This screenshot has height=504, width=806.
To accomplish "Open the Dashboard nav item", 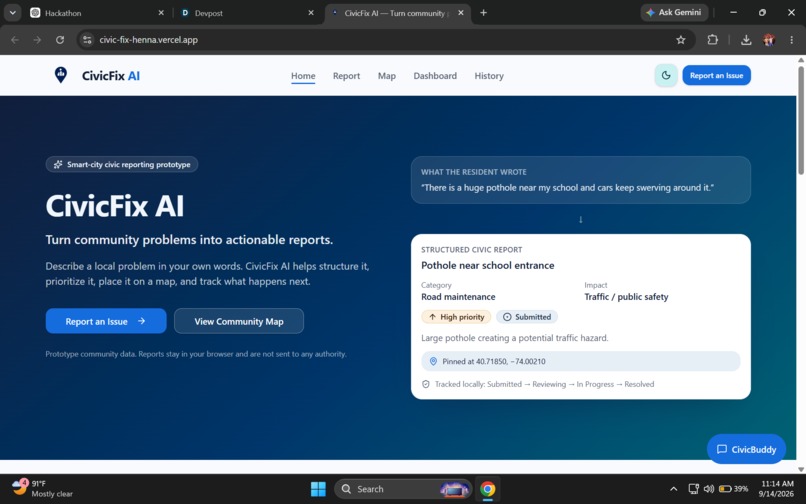I will pyautogui.click(x=435, y=76).
